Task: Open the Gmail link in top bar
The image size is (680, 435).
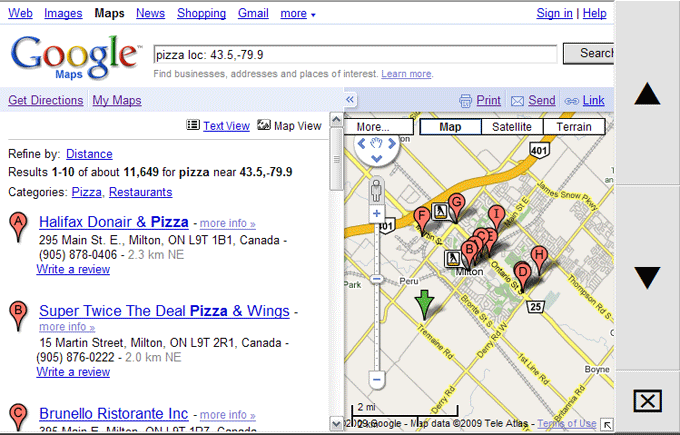Action: click(253, 13)
